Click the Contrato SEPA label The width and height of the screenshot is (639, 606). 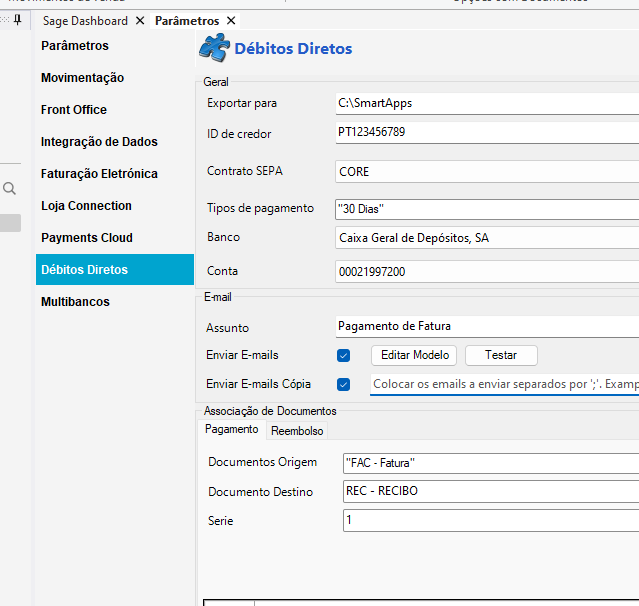245,171
